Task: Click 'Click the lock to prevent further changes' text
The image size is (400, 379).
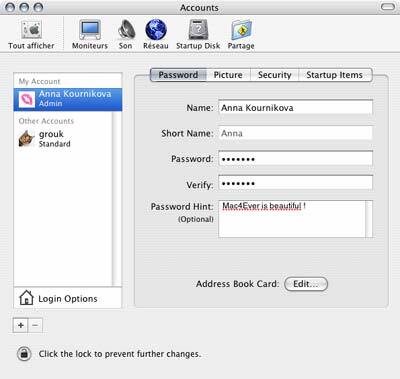Action: tap(120, 354)
